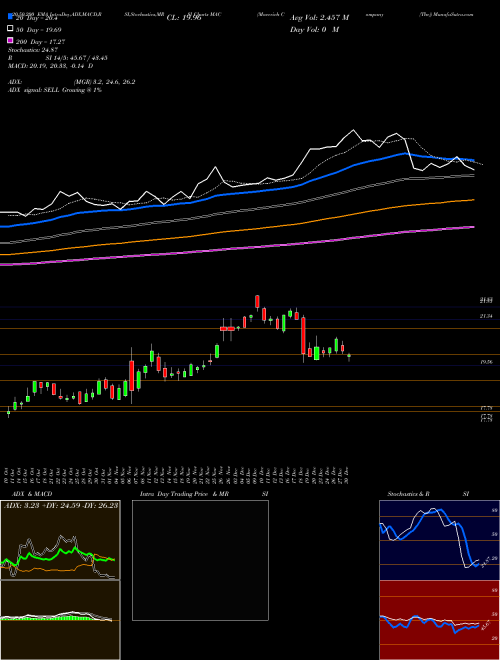
Task: Click the blue 20 Day legend swatch
Action: 10,17
